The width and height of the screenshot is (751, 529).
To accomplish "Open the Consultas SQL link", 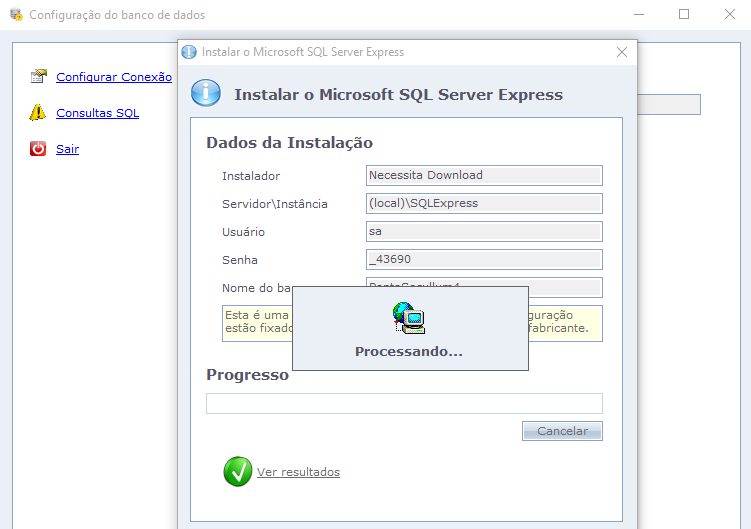I will point(98,113).
